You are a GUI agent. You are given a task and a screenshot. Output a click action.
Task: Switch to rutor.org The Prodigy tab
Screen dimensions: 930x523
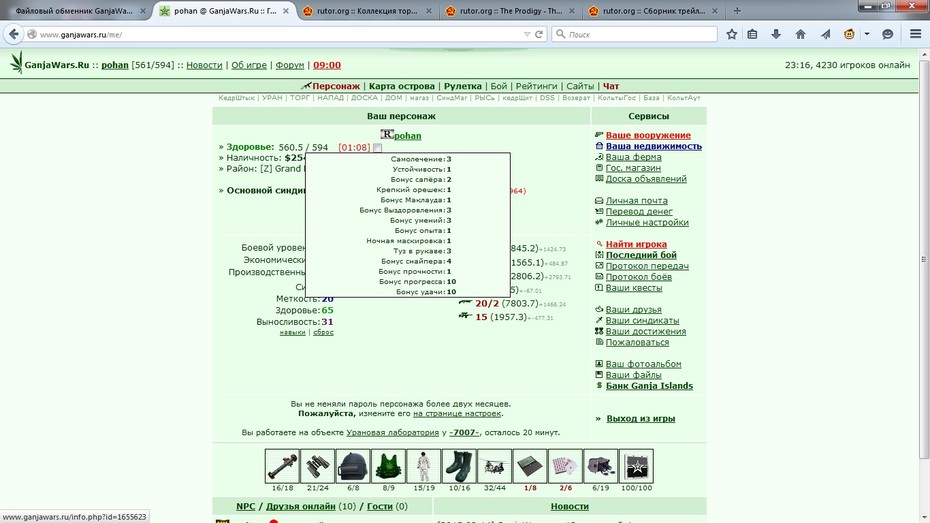pyautogui.click(x=510, y=11)
